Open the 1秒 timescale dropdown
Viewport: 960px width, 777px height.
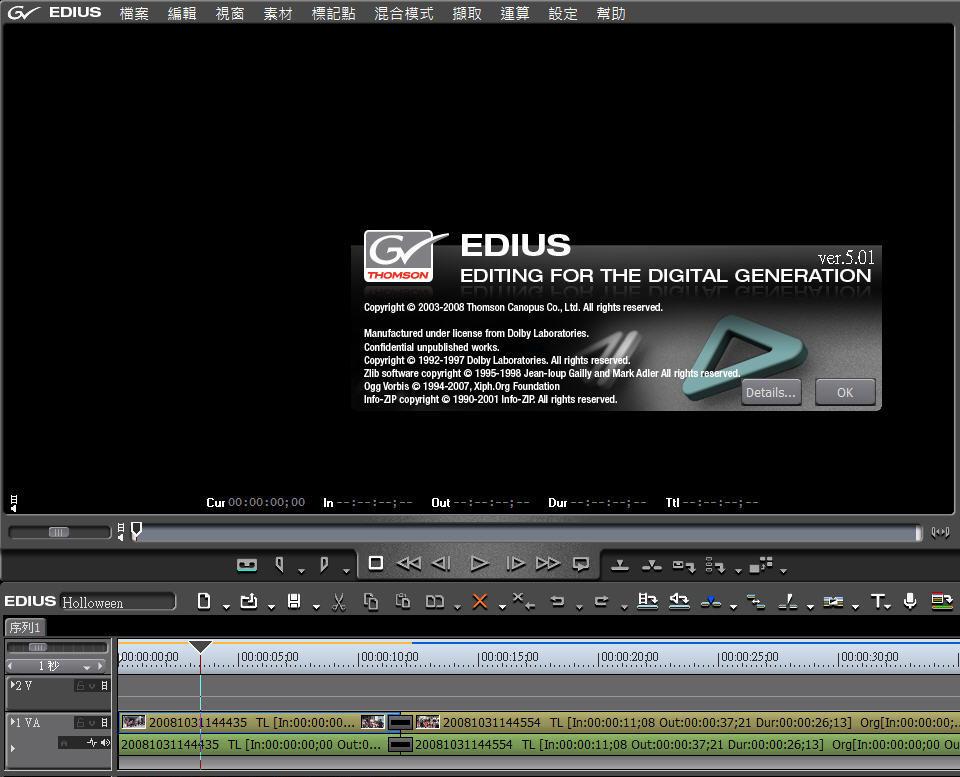point(87,667)
